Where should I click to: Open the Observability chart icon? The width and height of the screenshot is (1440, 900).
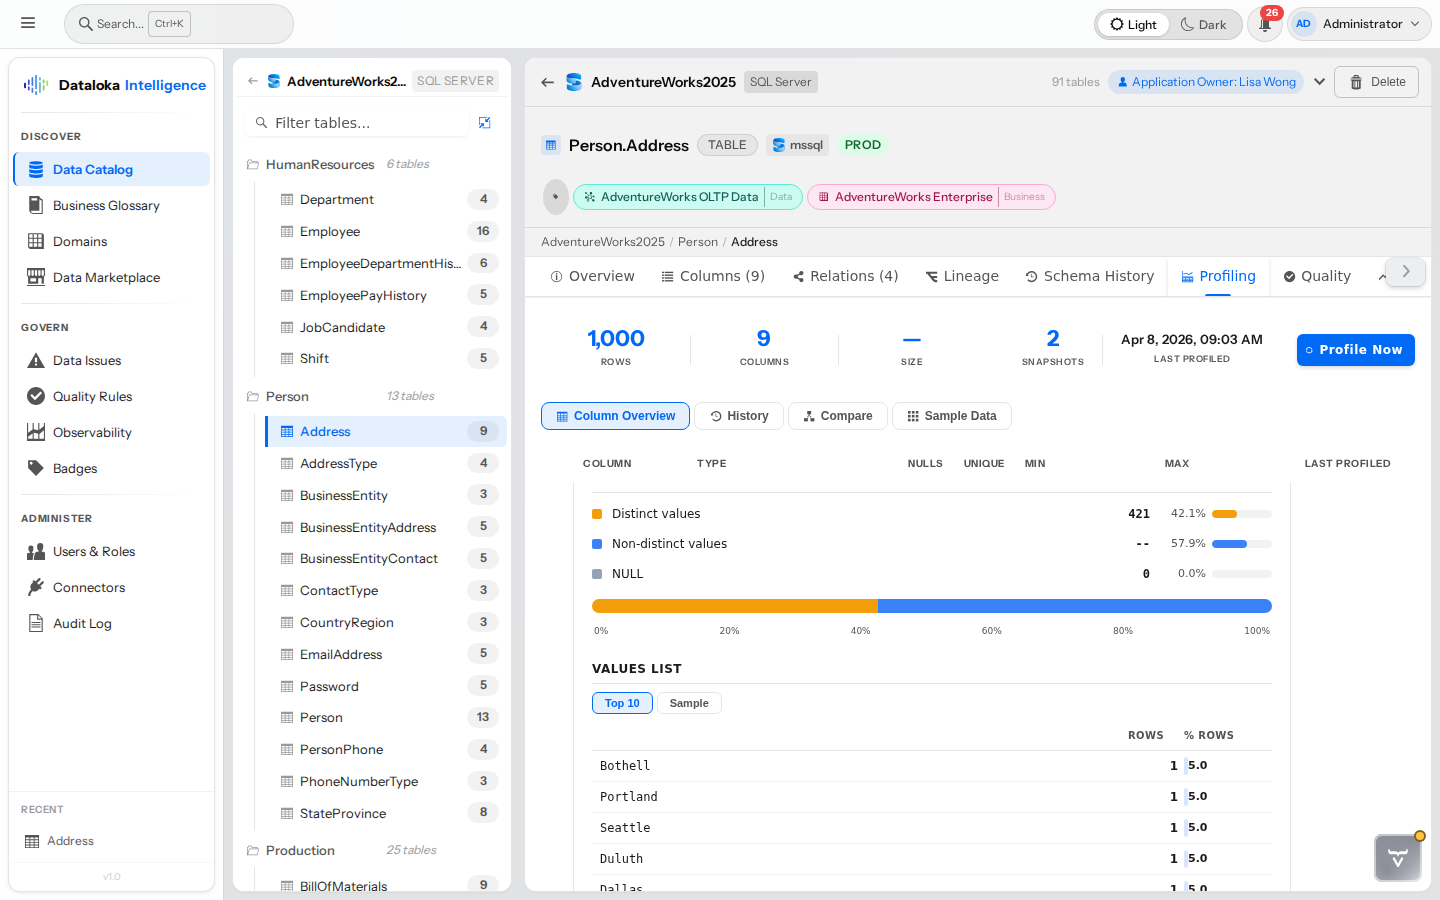point(36,432)
